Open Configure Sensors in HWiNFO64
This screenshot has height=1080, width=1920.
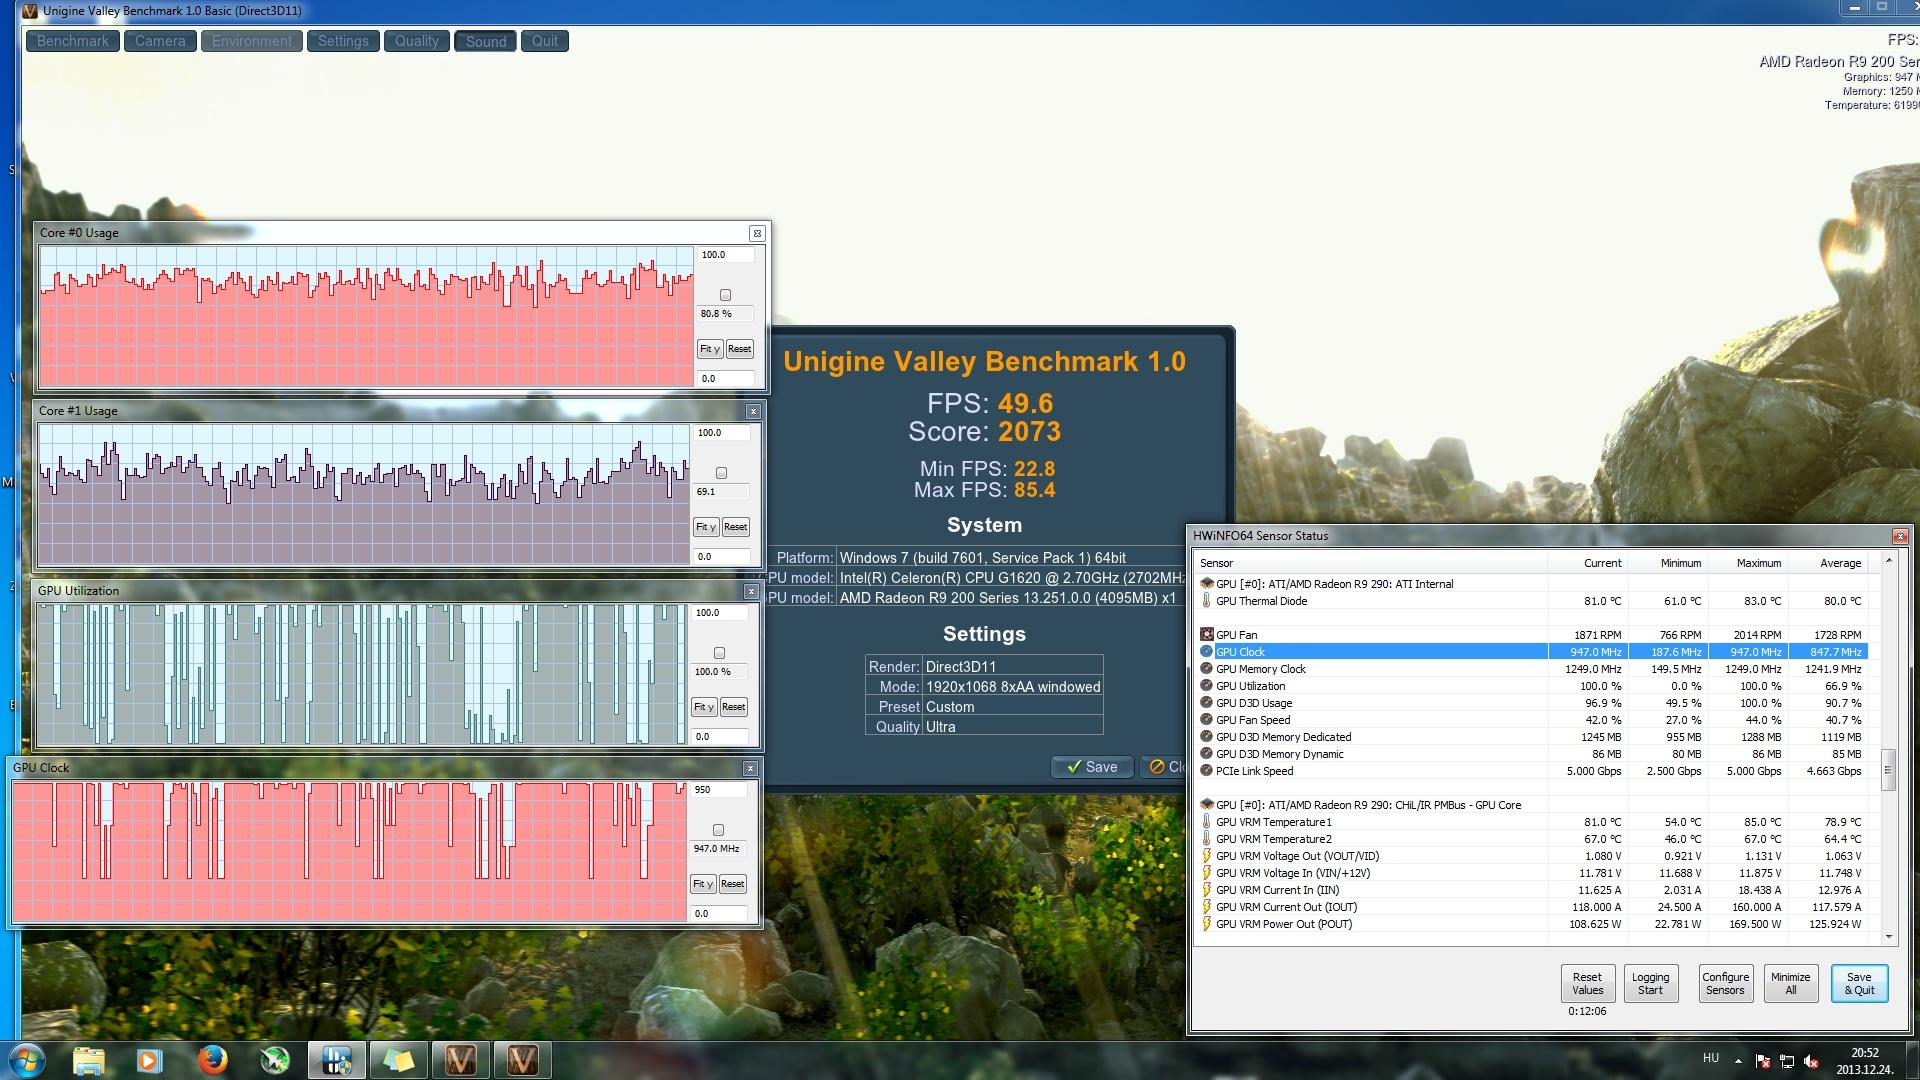point(1725,983)
